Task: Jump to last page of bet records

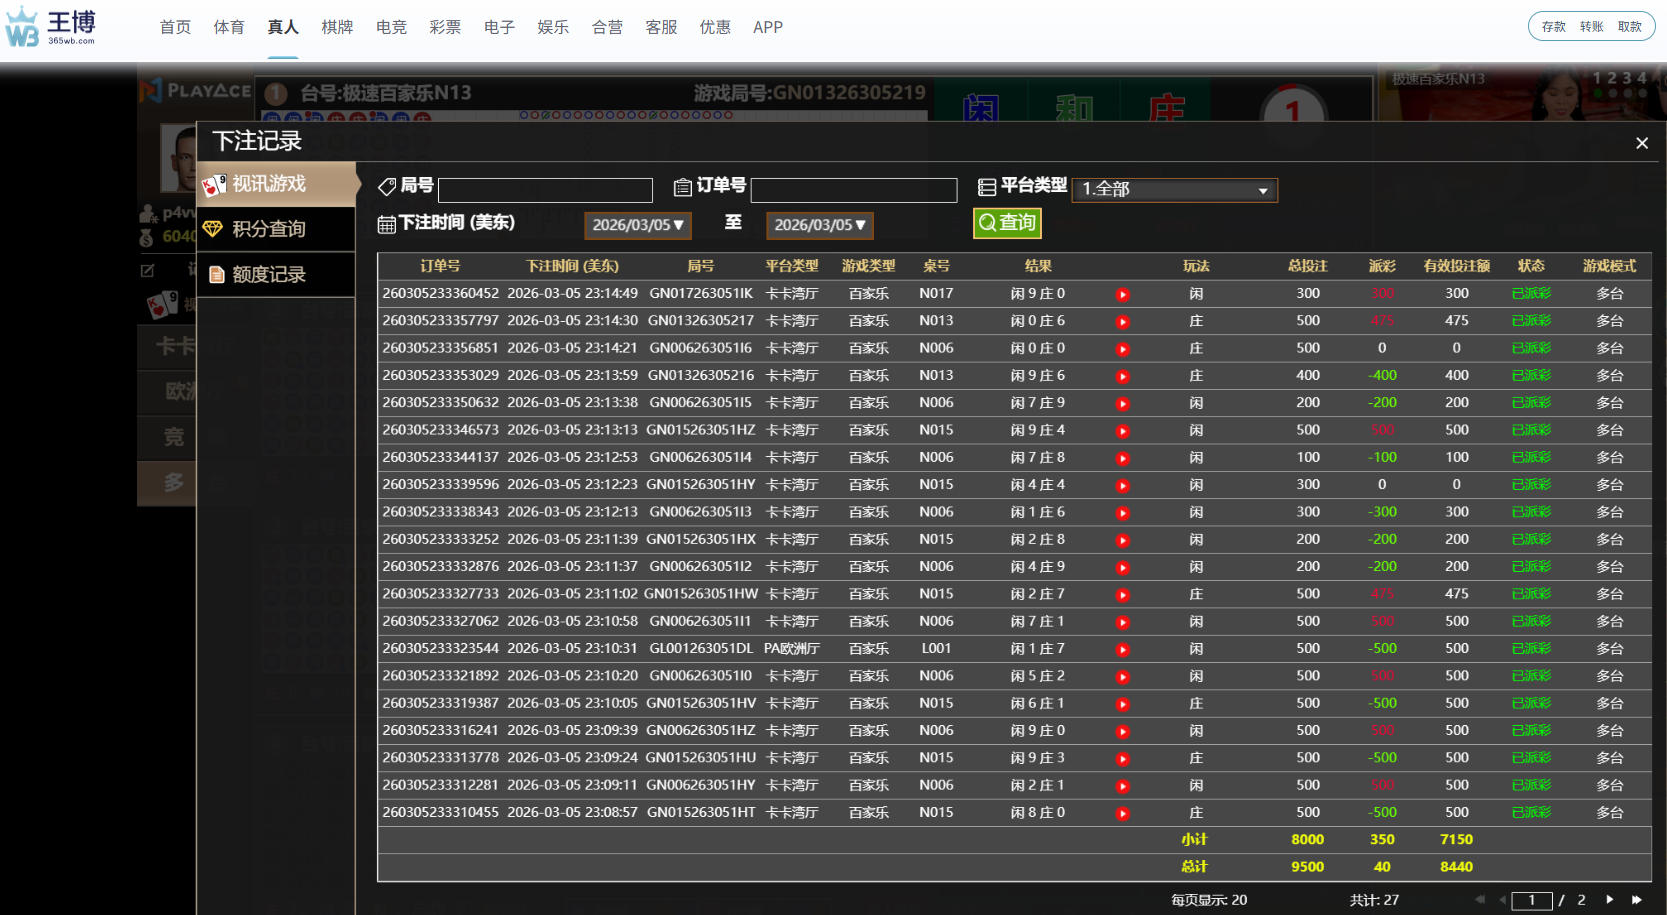Action: 1637,900
